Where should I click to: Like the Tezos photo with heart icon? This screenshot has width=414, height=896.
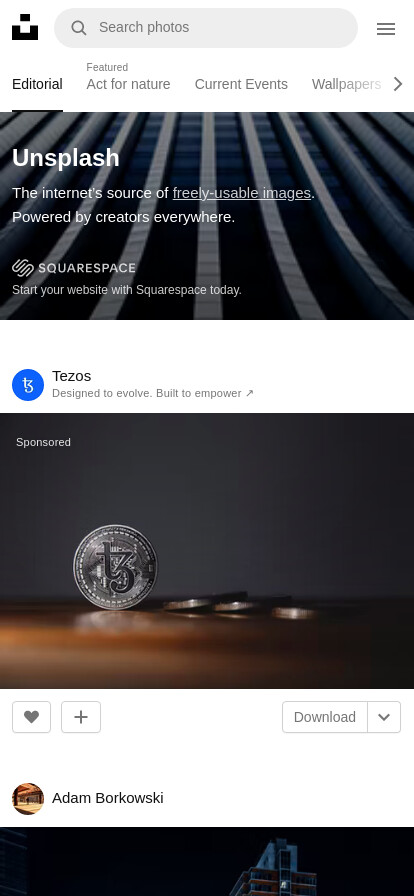tap(31, 717)
